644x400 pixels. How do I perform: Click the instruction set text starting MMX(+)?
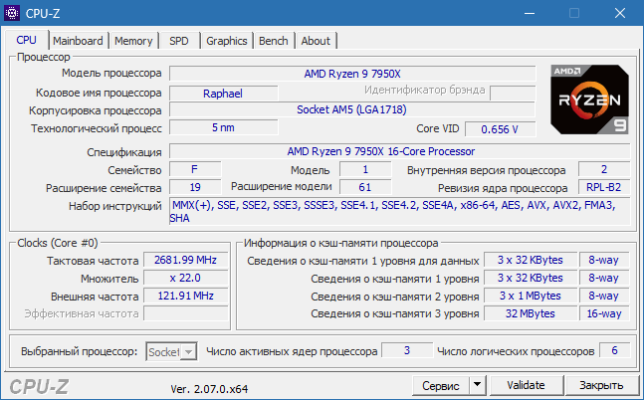[x=400, y=211]
